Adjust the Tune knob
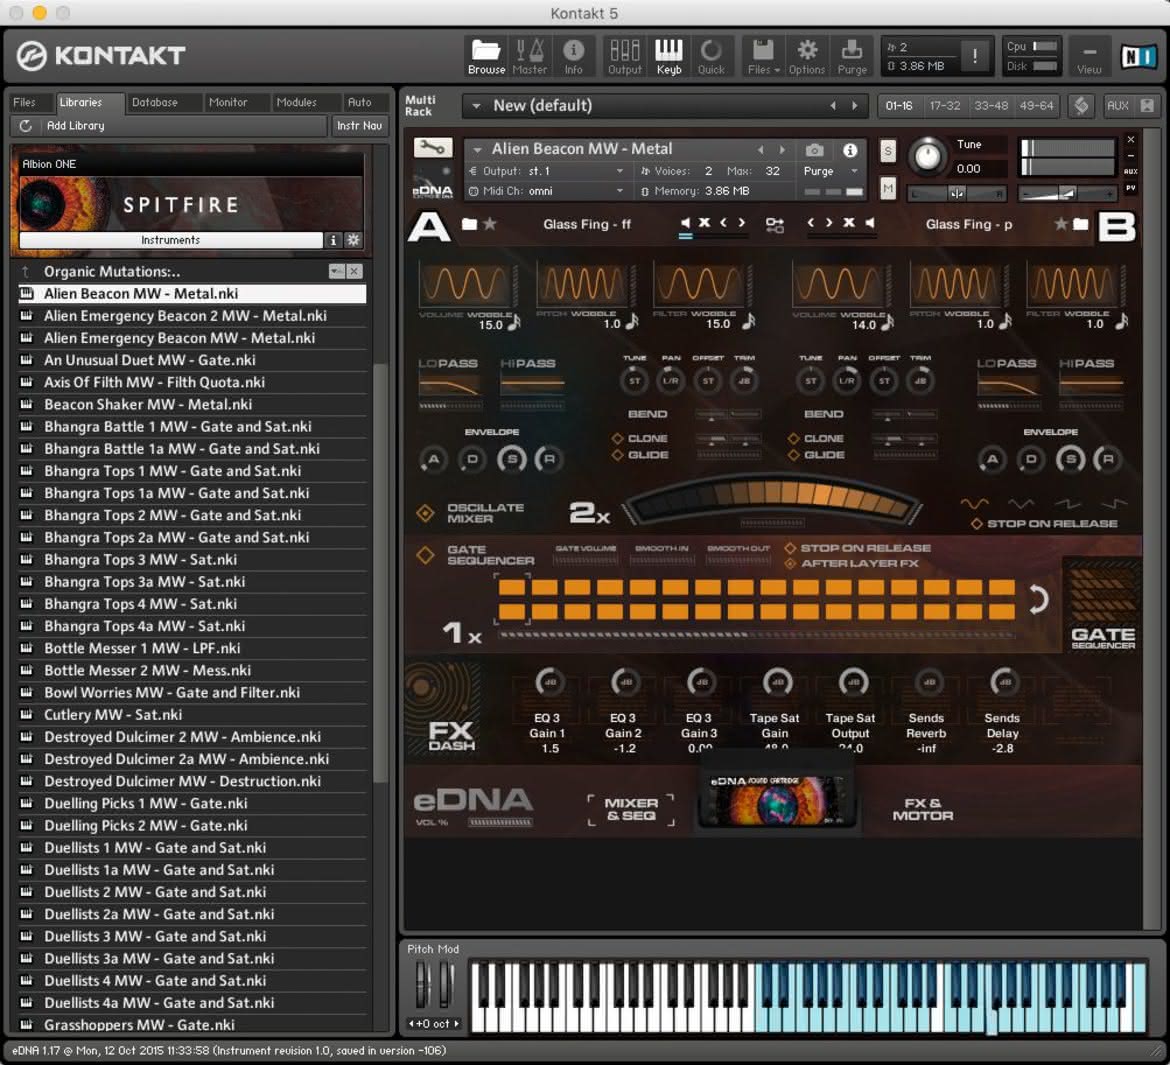The width and height of the screenshot is (1170, 1065). tap(927, 156)
